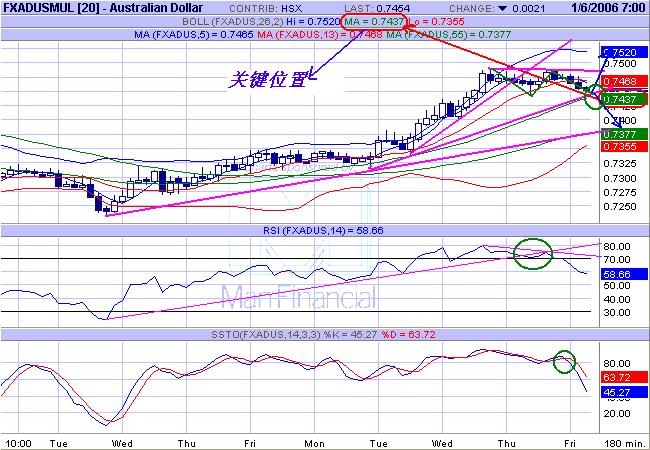Click the 70.00 level in RSI panel

tap(617, 260)
